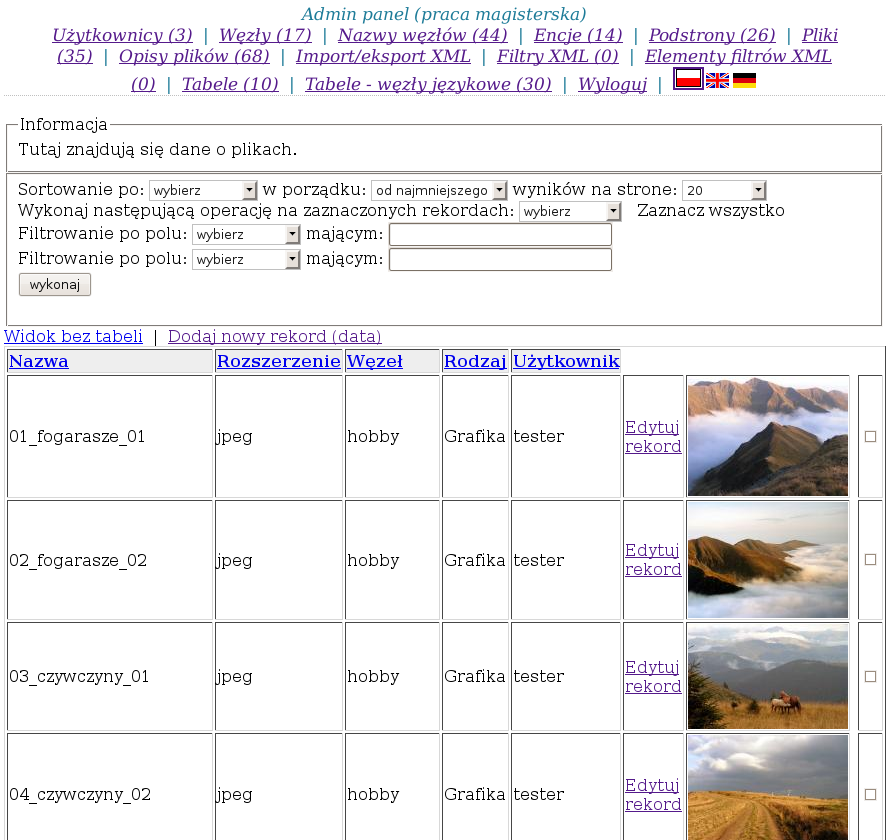
Task: Tick checkbox for 02_fogarasze_02 row
Action: pos(870,560)
